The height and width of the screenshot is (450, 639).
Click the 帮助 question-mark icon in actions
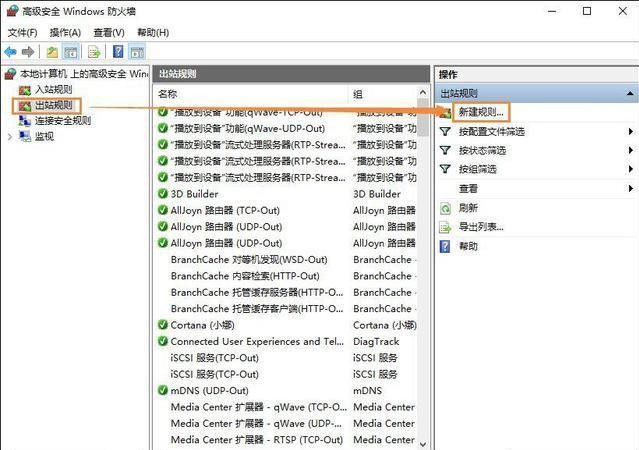click(445, 246)
